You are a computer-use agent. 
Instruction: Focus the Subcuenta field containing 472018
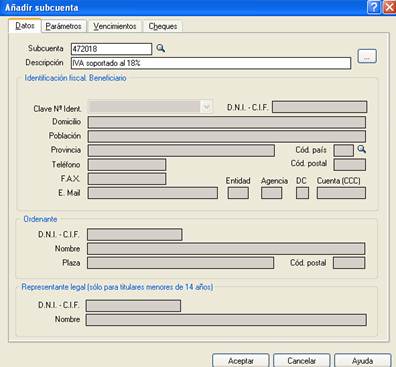coord(111,49)
